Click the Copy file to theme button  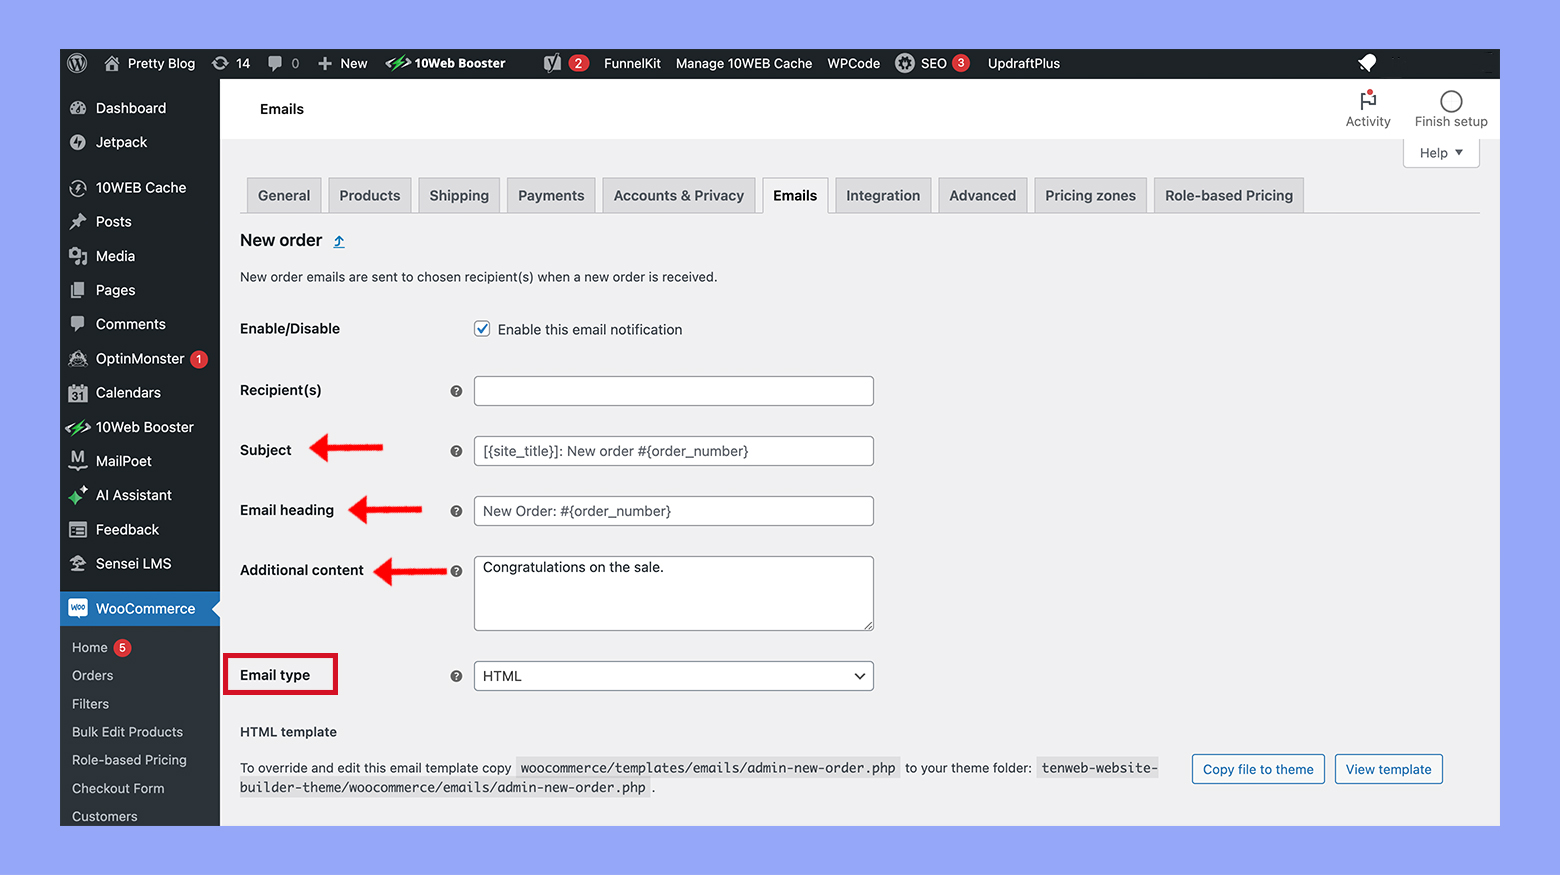tap(1258, 769)
